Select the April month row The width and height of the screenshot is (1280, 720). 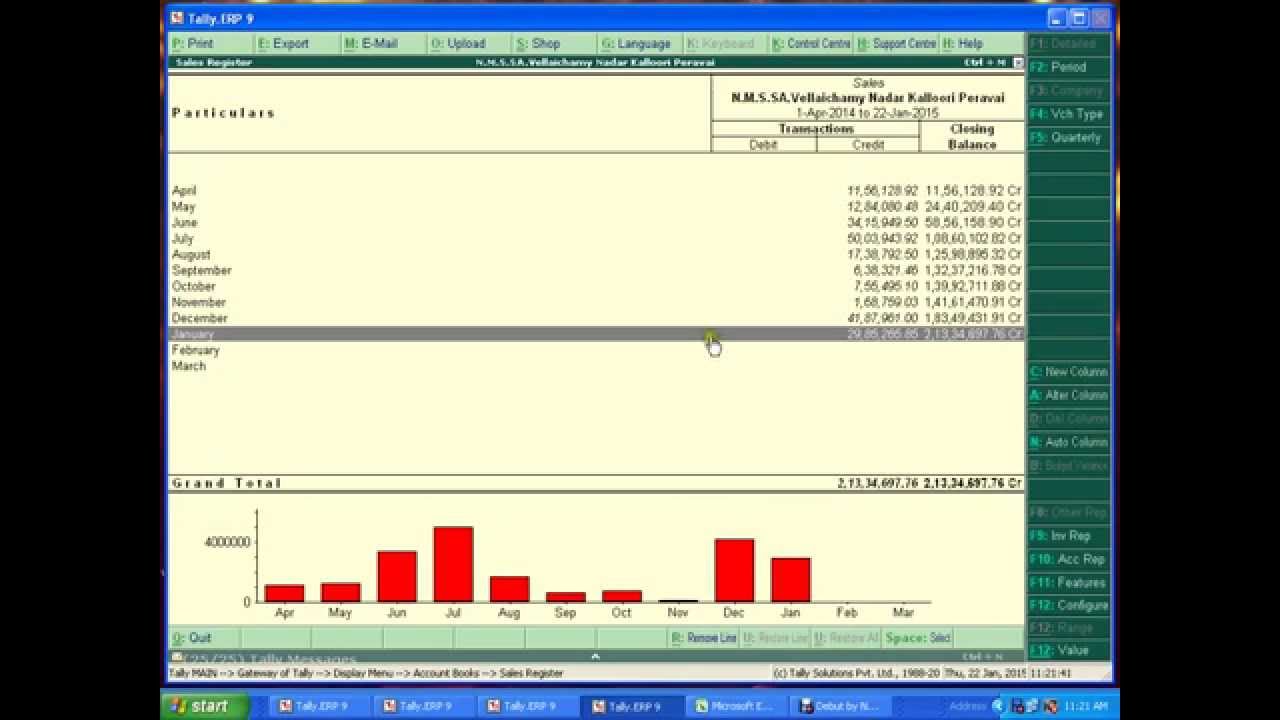596,190
